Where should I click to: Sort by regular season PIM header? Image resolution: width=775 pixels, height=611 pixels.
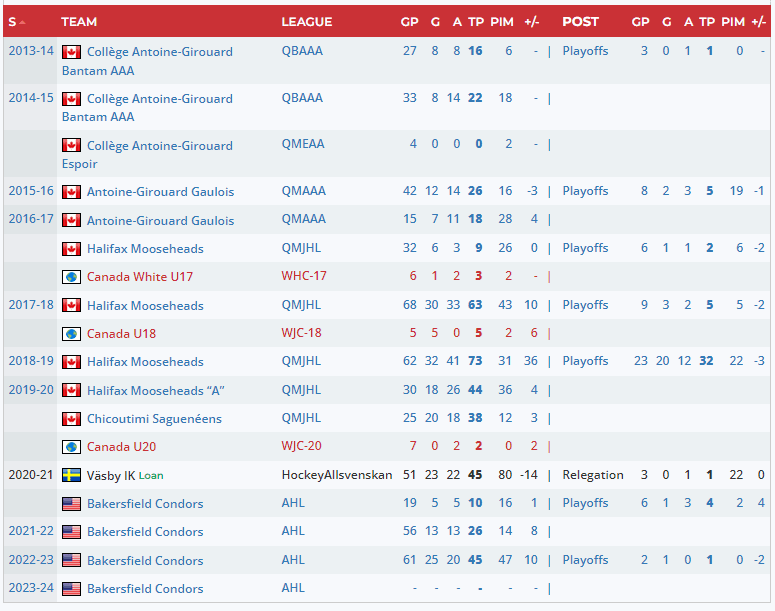point(501,21)
